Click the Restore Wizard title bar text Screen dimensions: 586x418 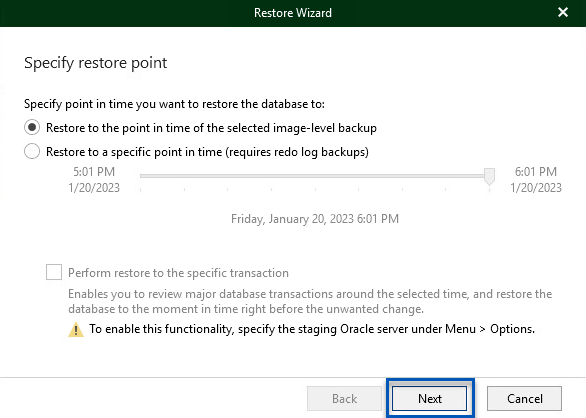click(x=293, y=13)
